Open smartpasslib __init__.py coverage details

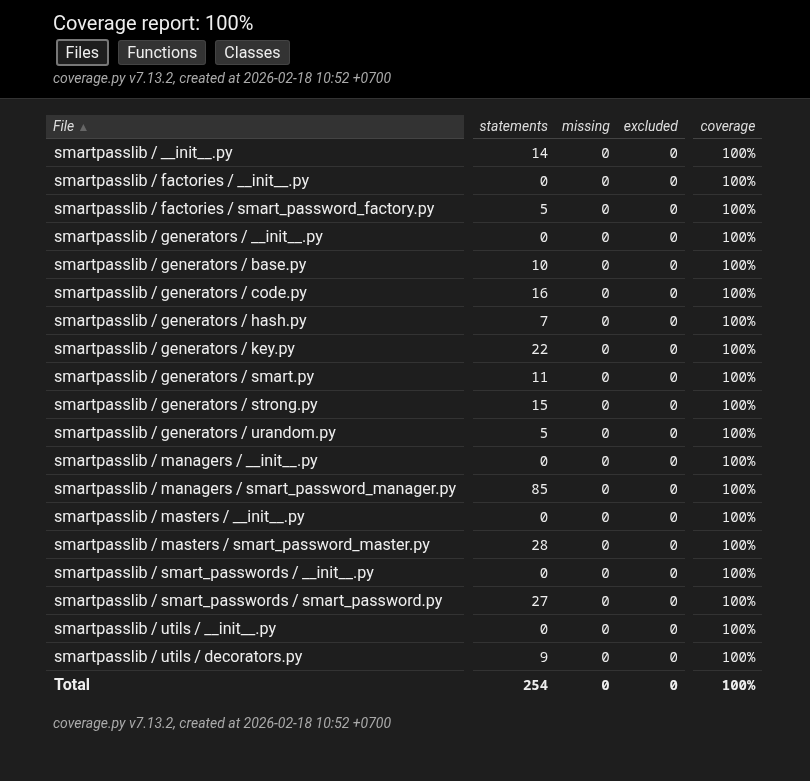click(x=143, y=152)
